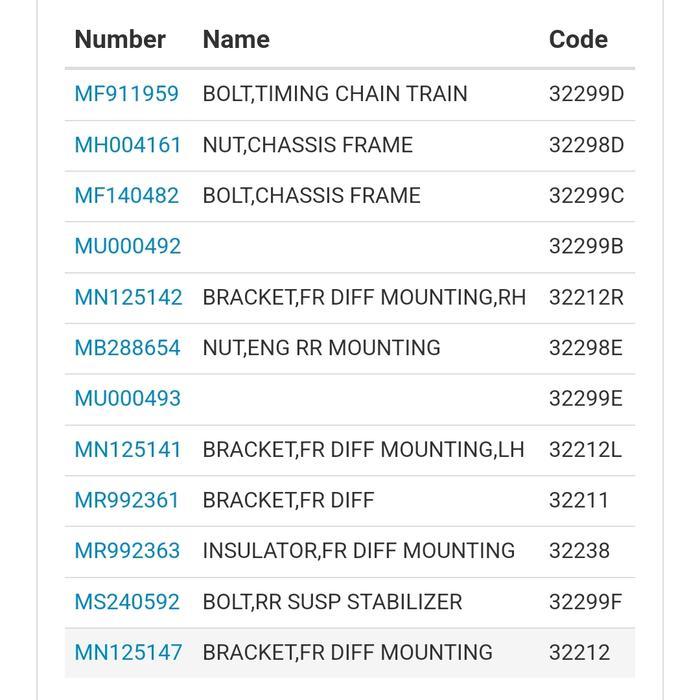This screenshot has height=700, width=700.
Task: Open part number MF911959 link
Action: [x=127, y=94]
